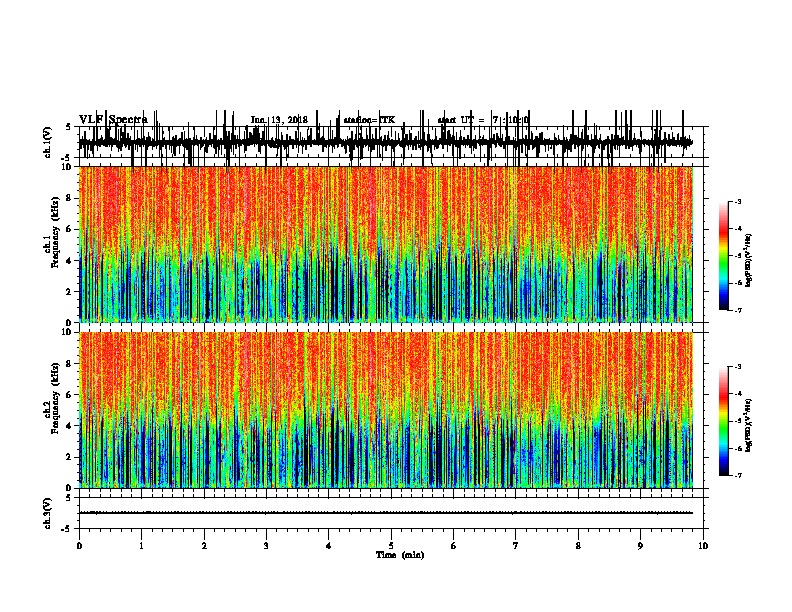
Task: Click the ch.2 spectrogram 4 kHz tick label
Action: 70,426
